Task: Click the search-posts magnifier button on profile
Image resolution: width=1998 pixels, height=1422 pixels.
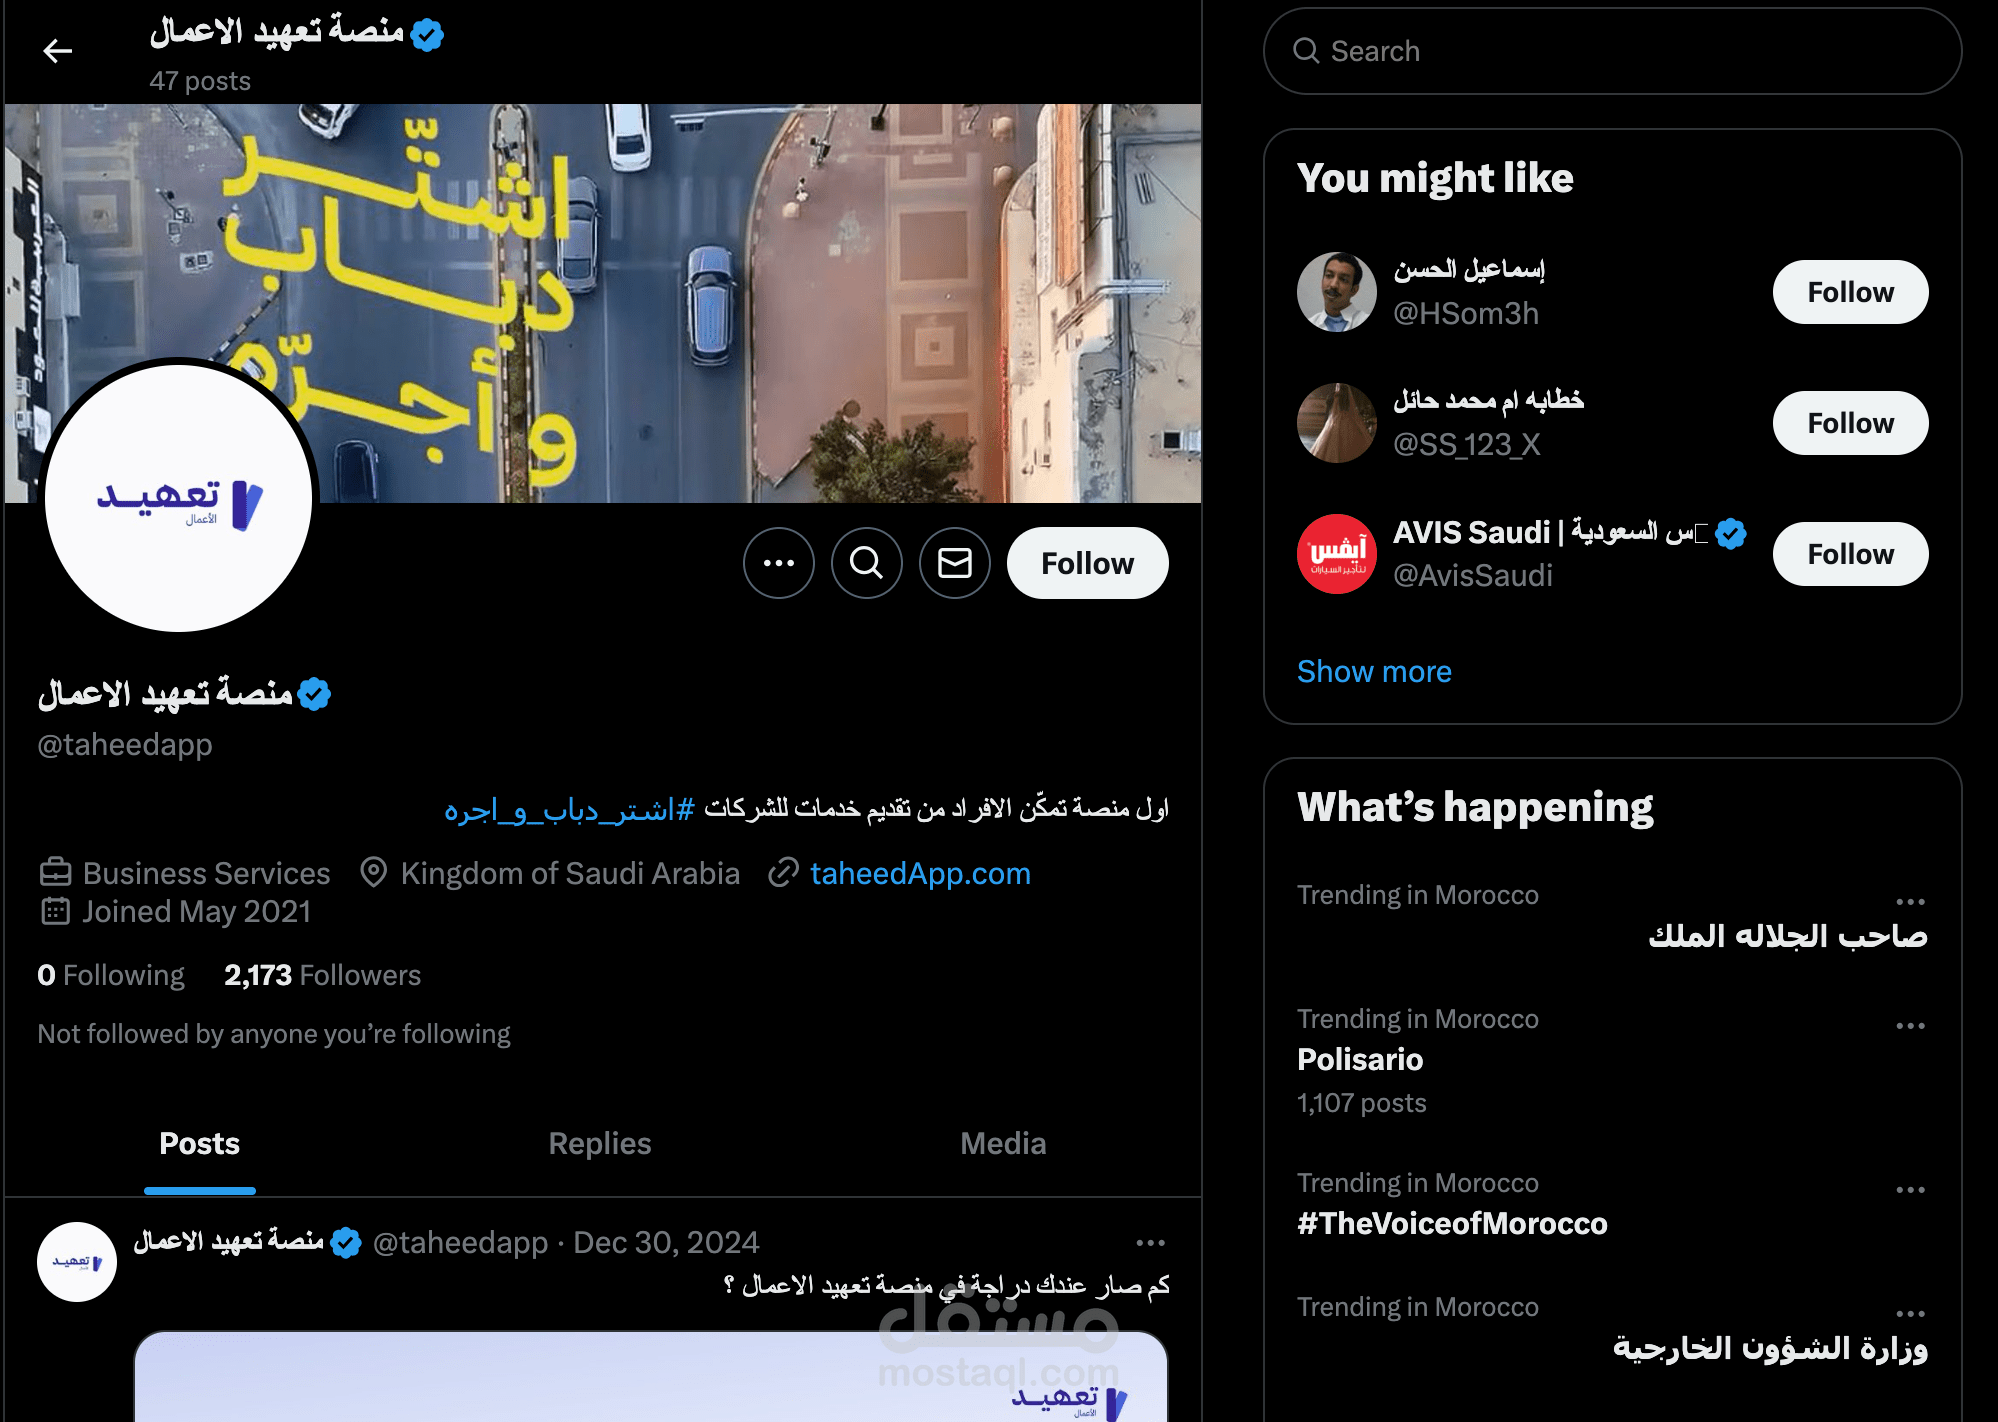Action: (867, 563)
